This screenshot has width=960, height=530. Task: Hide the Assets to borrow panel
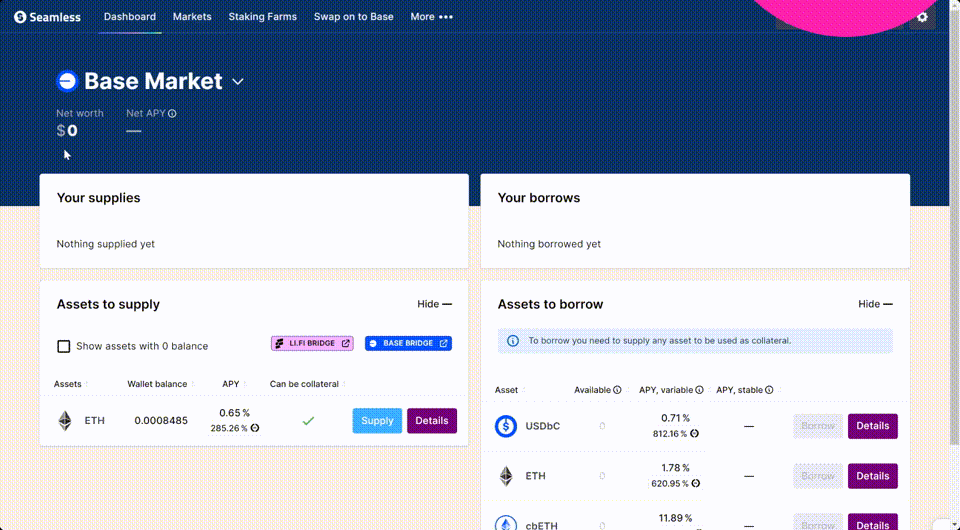(x=875, y=304)
